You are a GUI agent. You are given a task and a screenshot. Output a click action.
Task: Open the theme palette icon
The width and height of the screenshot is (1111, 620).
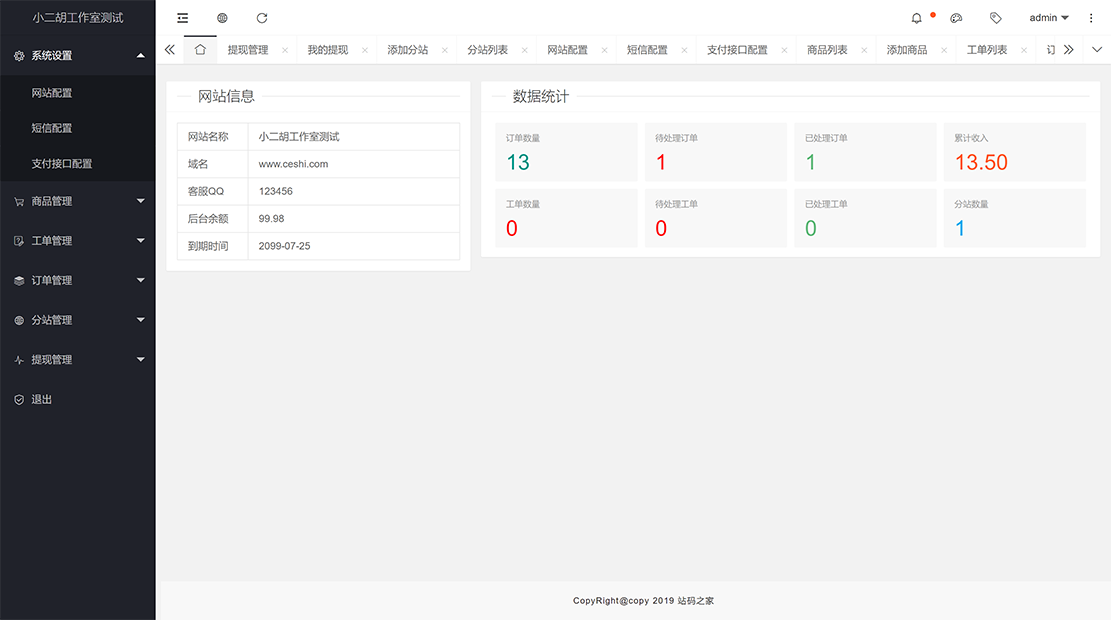(x=956, y=18)
